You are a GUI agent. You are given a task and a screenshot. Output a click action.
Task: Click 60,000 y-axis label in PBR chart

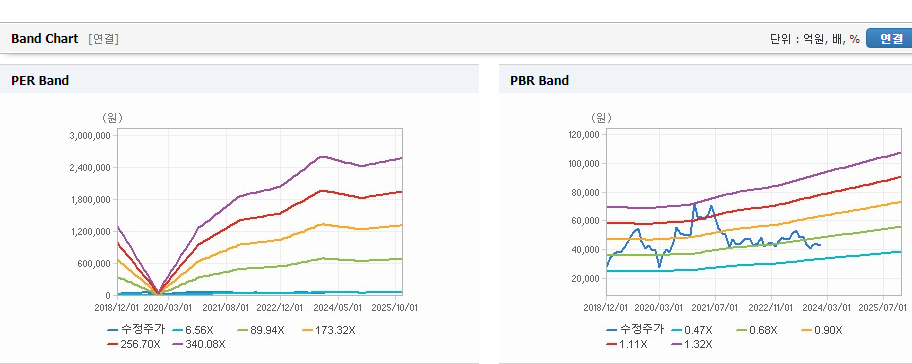(586, 221)
